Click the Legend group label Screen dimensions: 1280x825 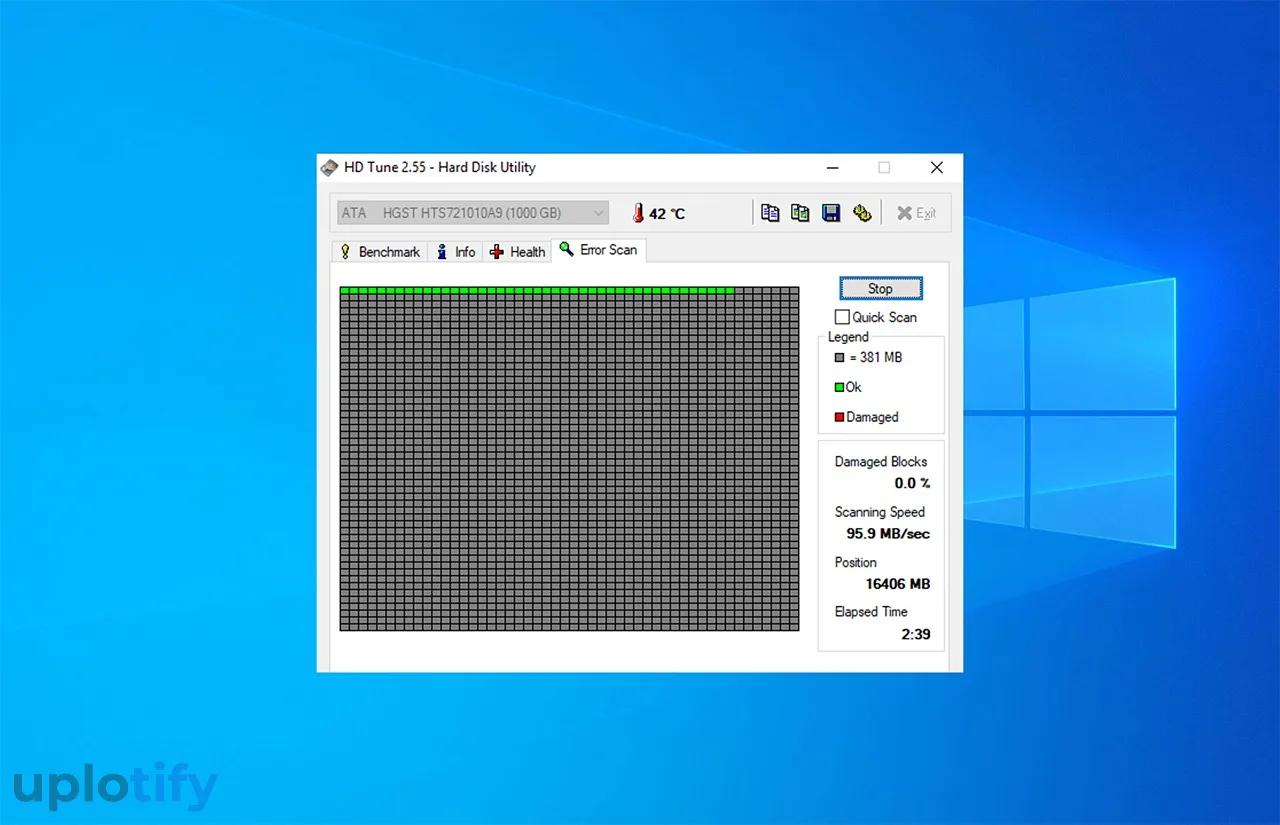tap(848, 337)
